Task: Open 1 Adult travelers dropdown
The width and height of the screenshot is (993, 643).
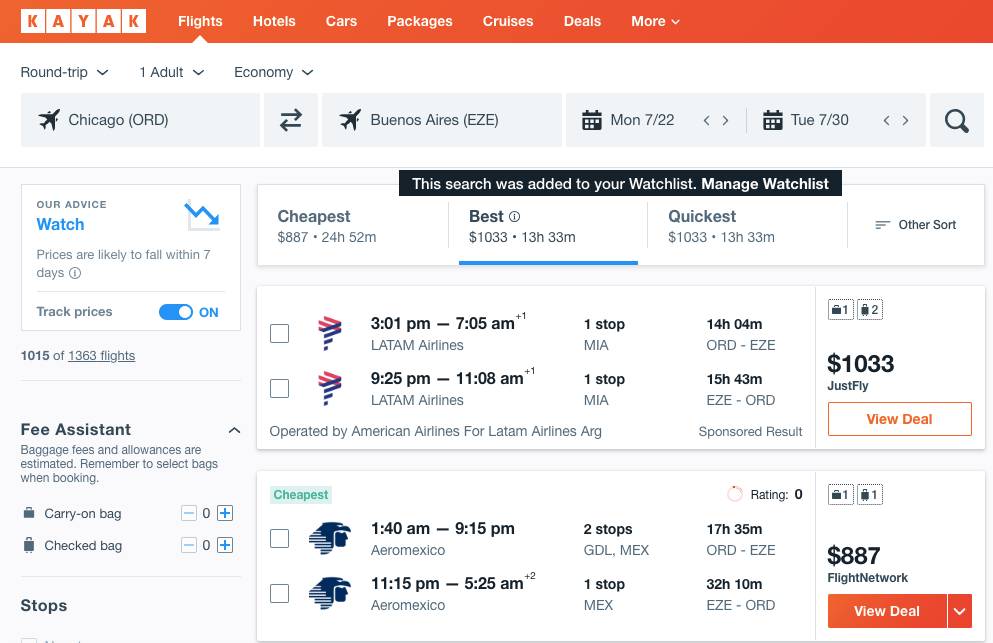Action: pos(172,72)
